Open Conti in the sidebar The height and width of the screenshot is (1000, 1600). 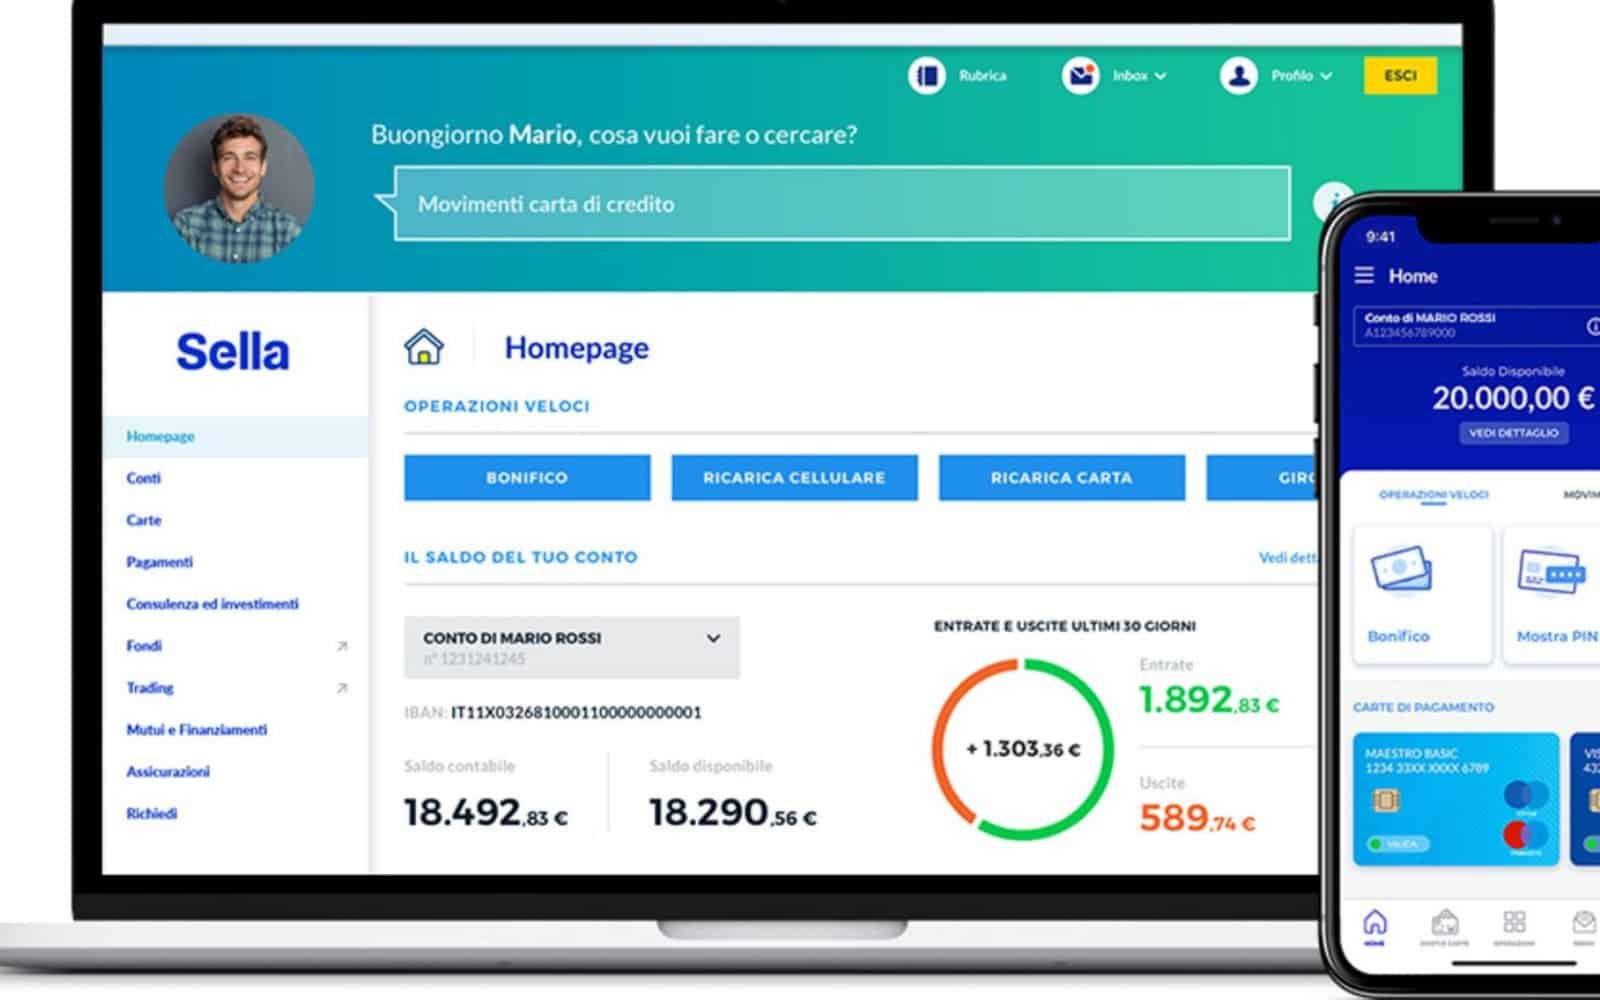point(143,478)
